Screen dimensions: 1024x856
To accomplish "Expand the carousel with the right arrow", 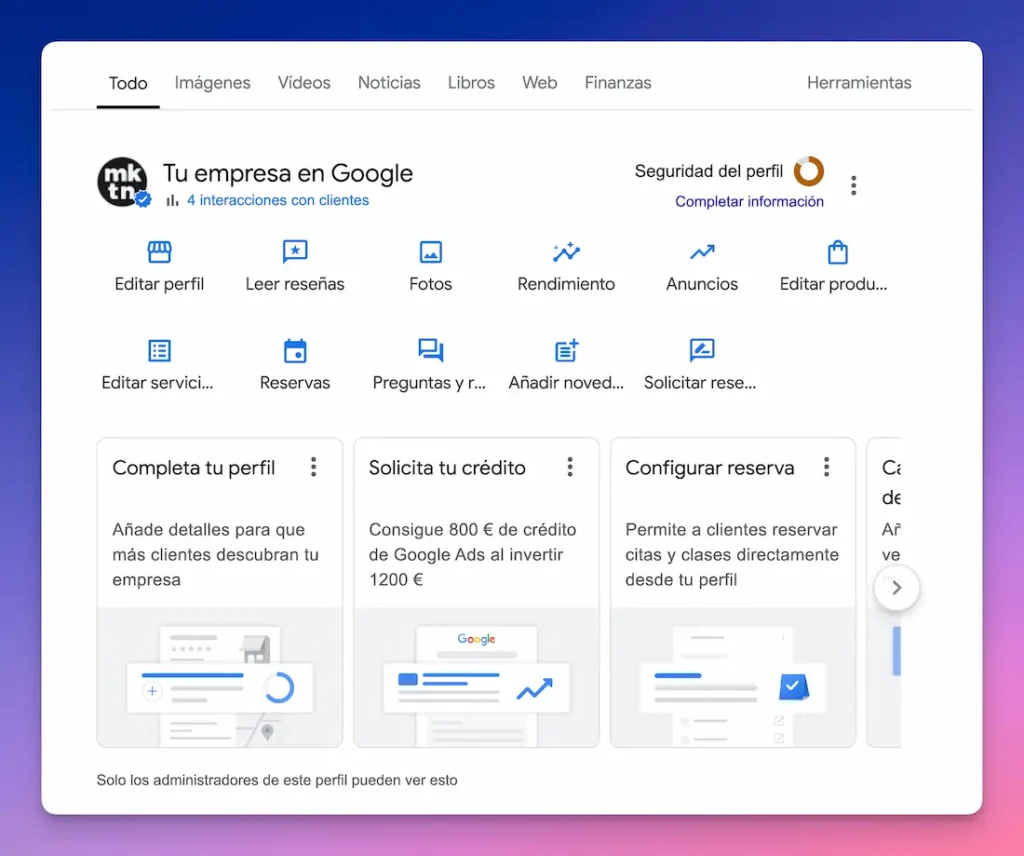I will pyautogui.click(x=896, y=588).
